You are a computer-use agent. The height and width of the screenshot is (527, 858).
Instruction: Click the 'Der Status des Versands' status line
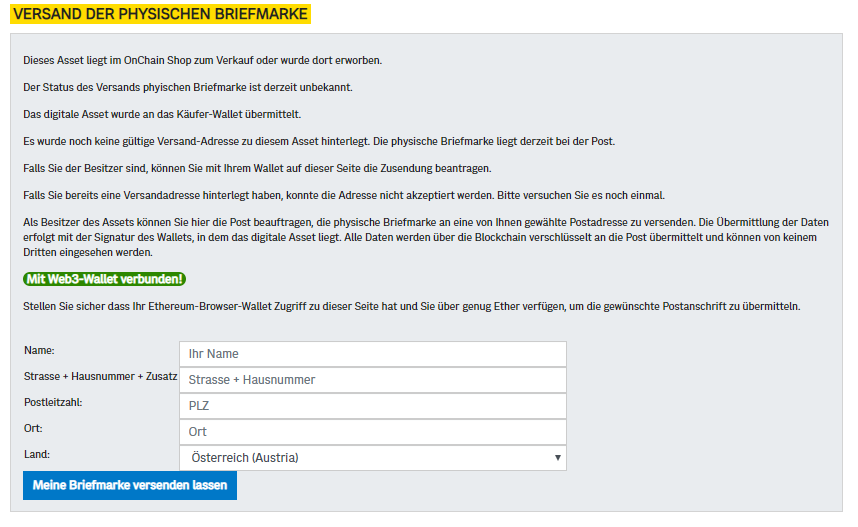(x=188, y=88)
